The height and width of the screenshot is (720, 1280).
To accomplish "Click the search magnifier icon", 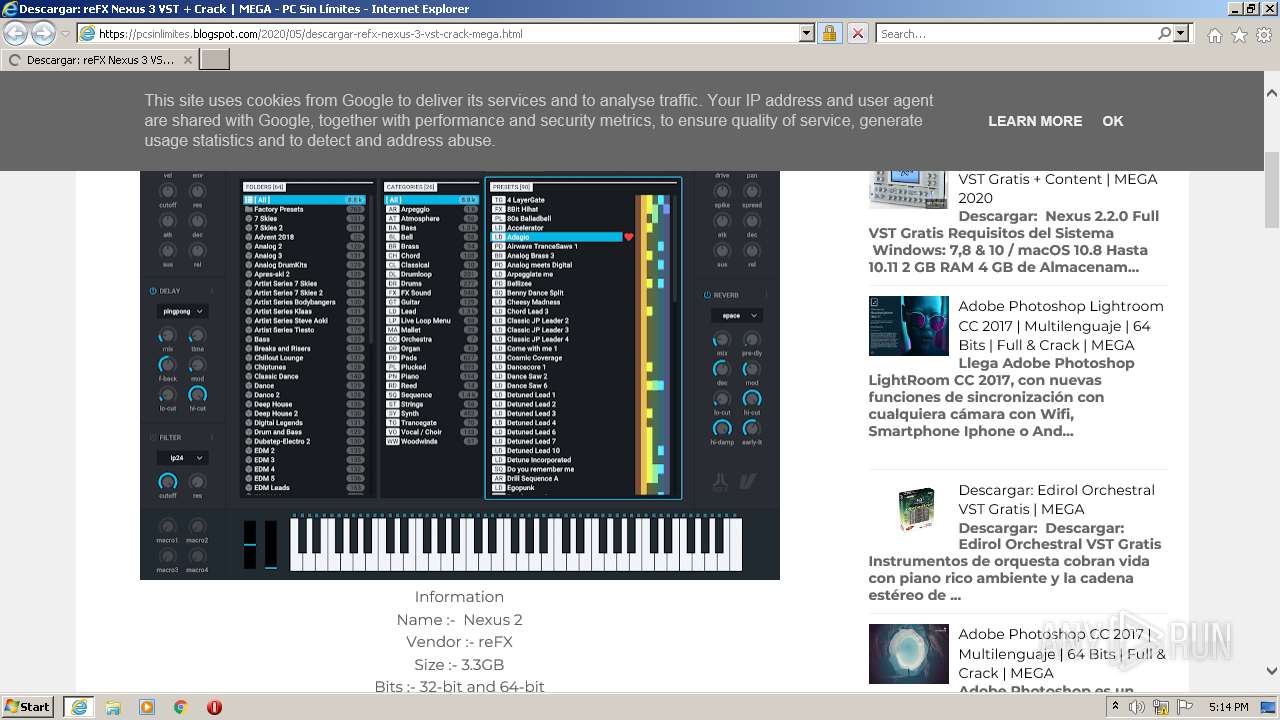I will (1164, 33).
